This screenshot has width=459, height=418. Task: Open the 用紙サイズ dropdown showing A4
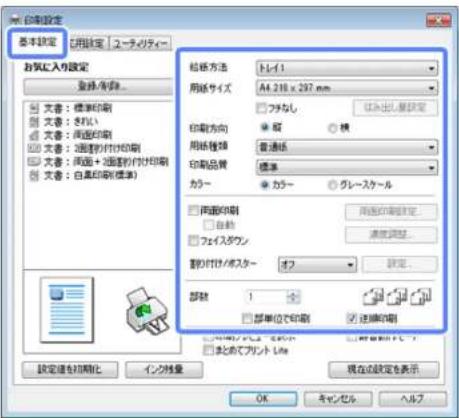tap(347, 88)
